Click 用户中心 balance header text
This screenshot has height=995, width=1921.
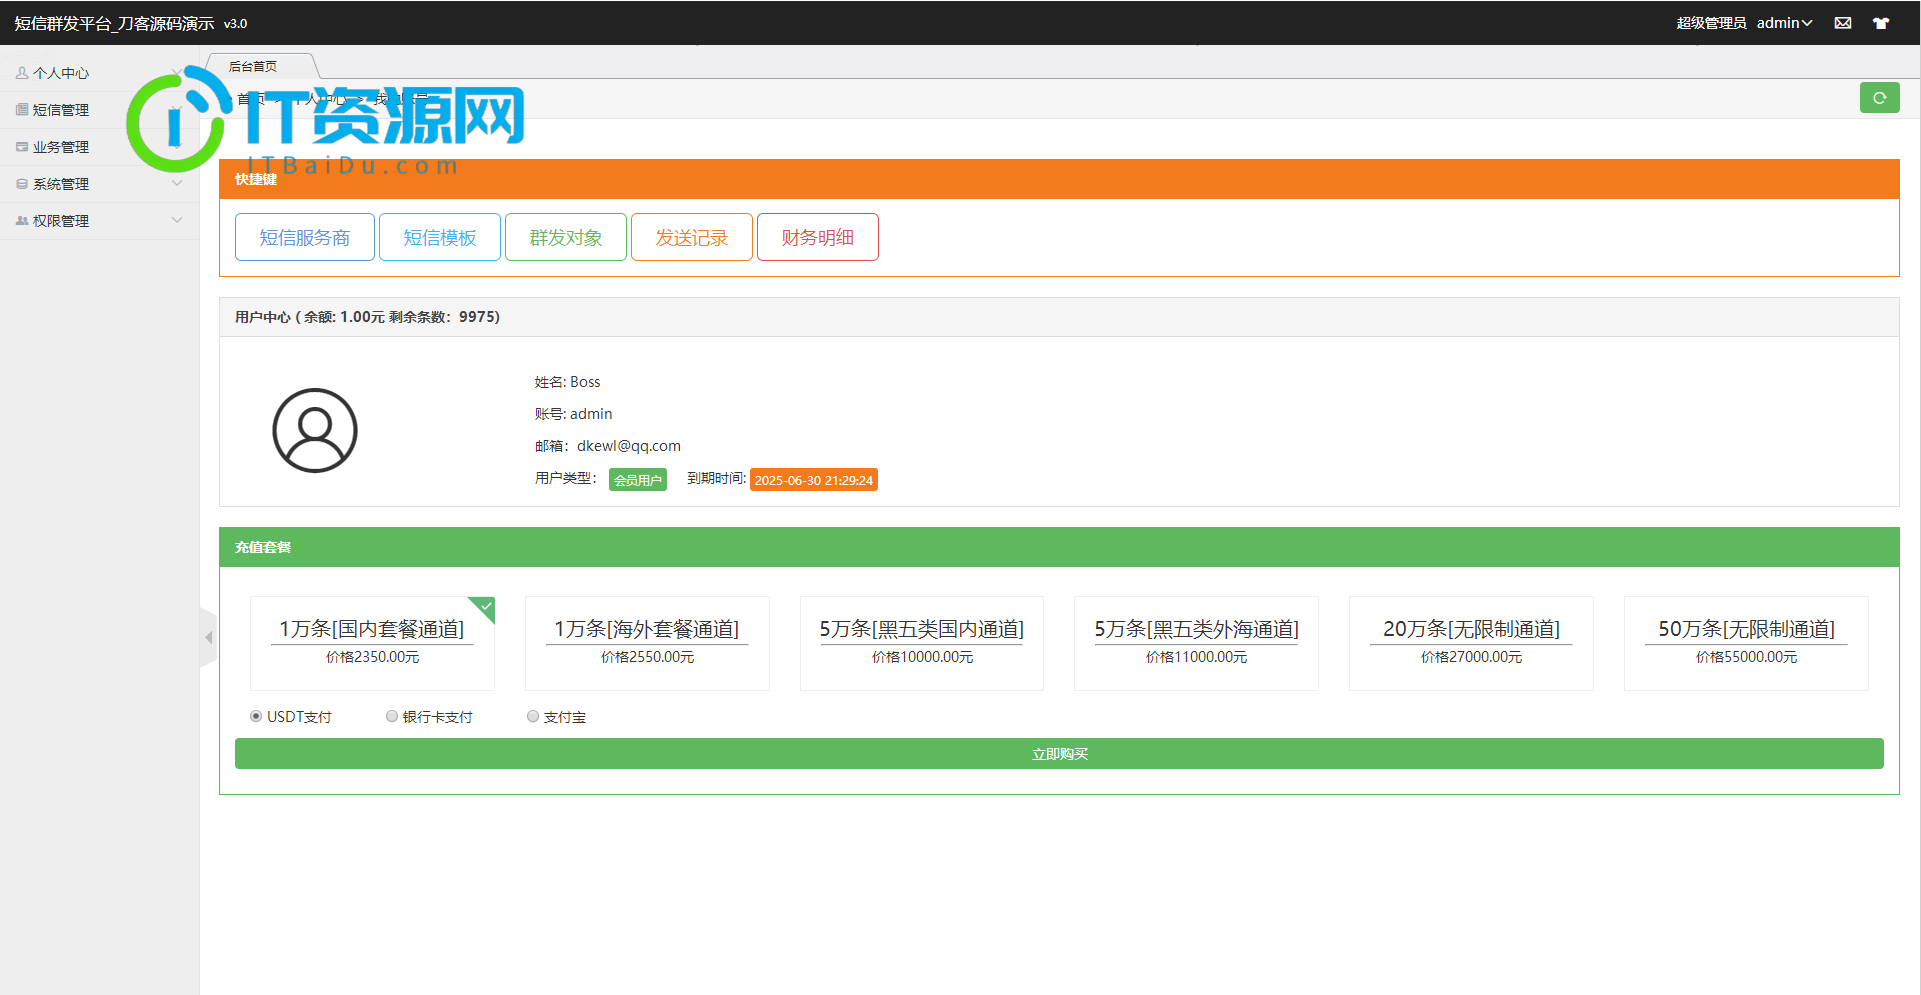pyautogui.click(x=367, y=317)
